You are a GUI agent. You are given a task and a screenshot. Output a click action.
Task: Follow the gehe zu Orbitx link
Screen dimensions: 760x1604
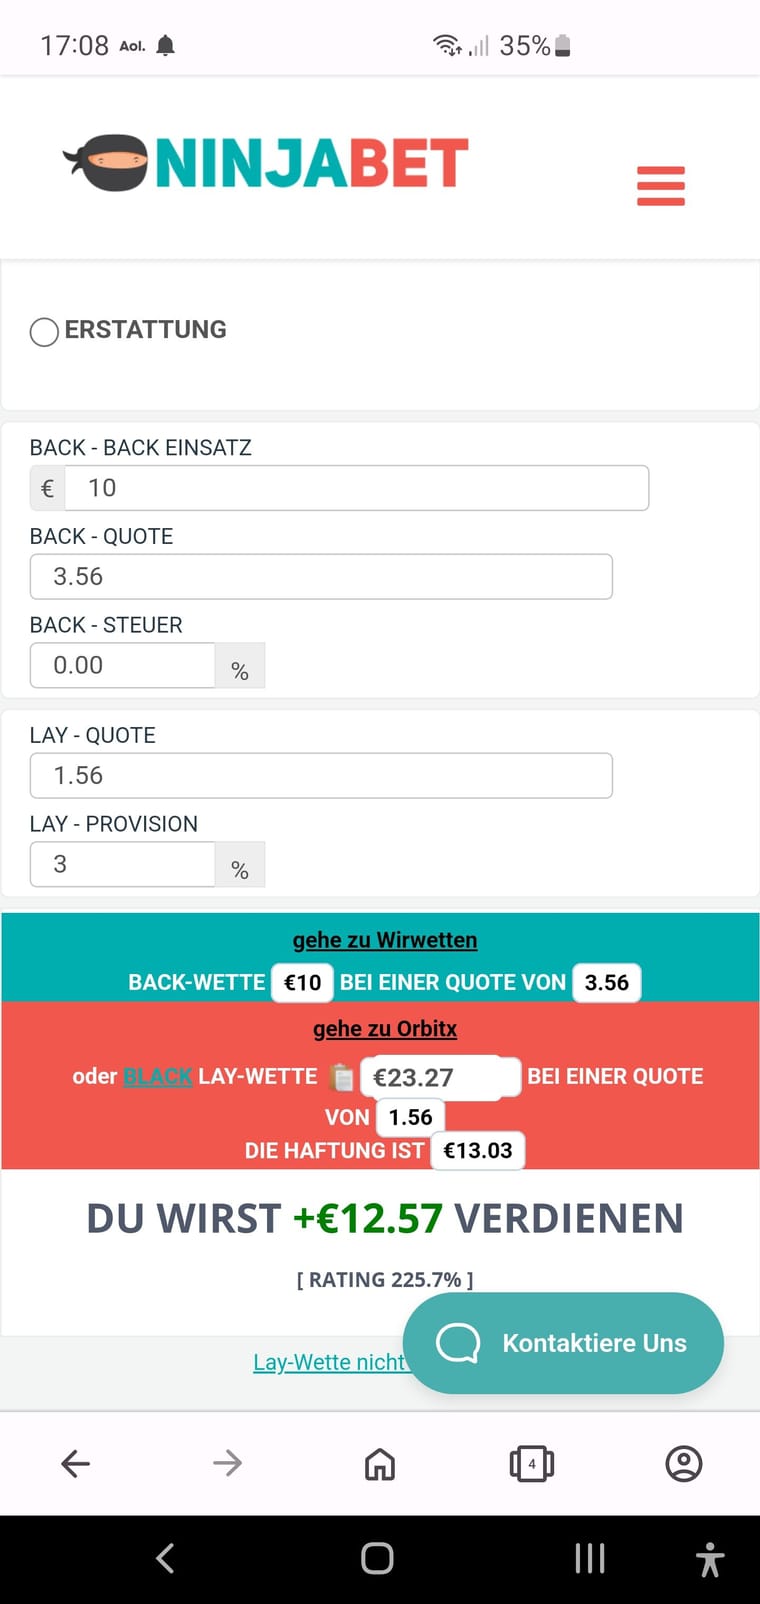(385, 1029)
